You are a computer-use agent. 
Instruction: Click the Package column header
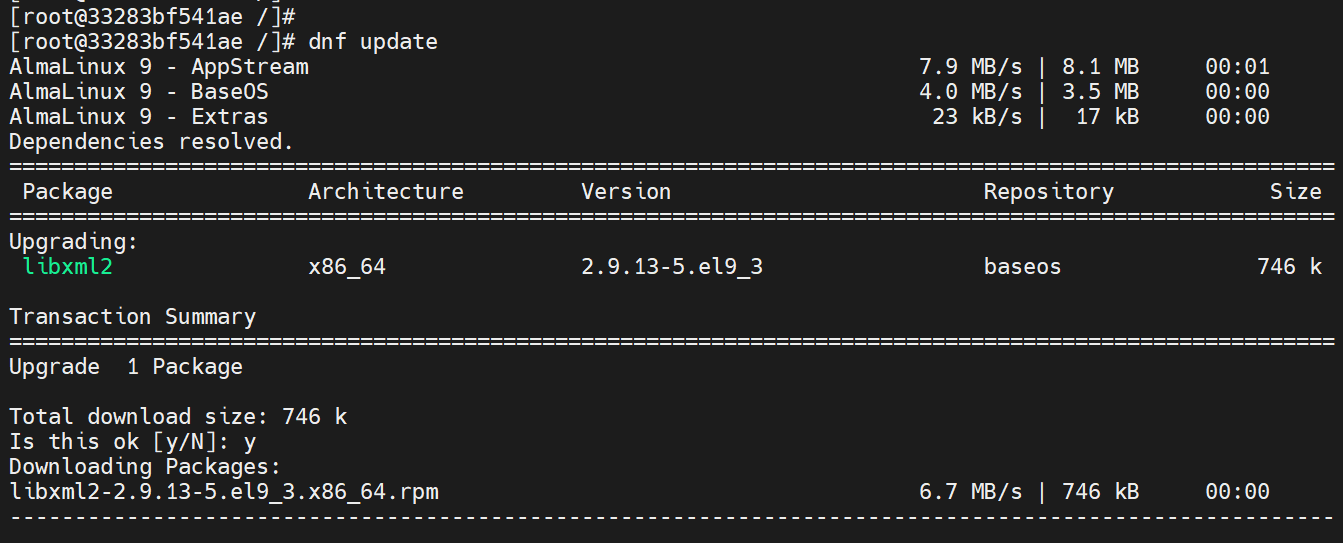[x=68, y=192]
